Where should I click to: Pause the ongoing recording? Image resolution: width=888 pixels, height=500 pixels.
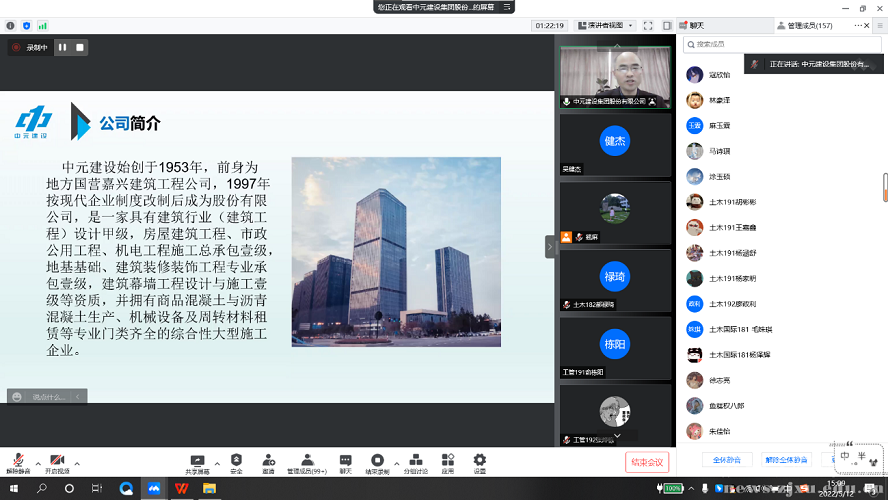coord(62,47)
